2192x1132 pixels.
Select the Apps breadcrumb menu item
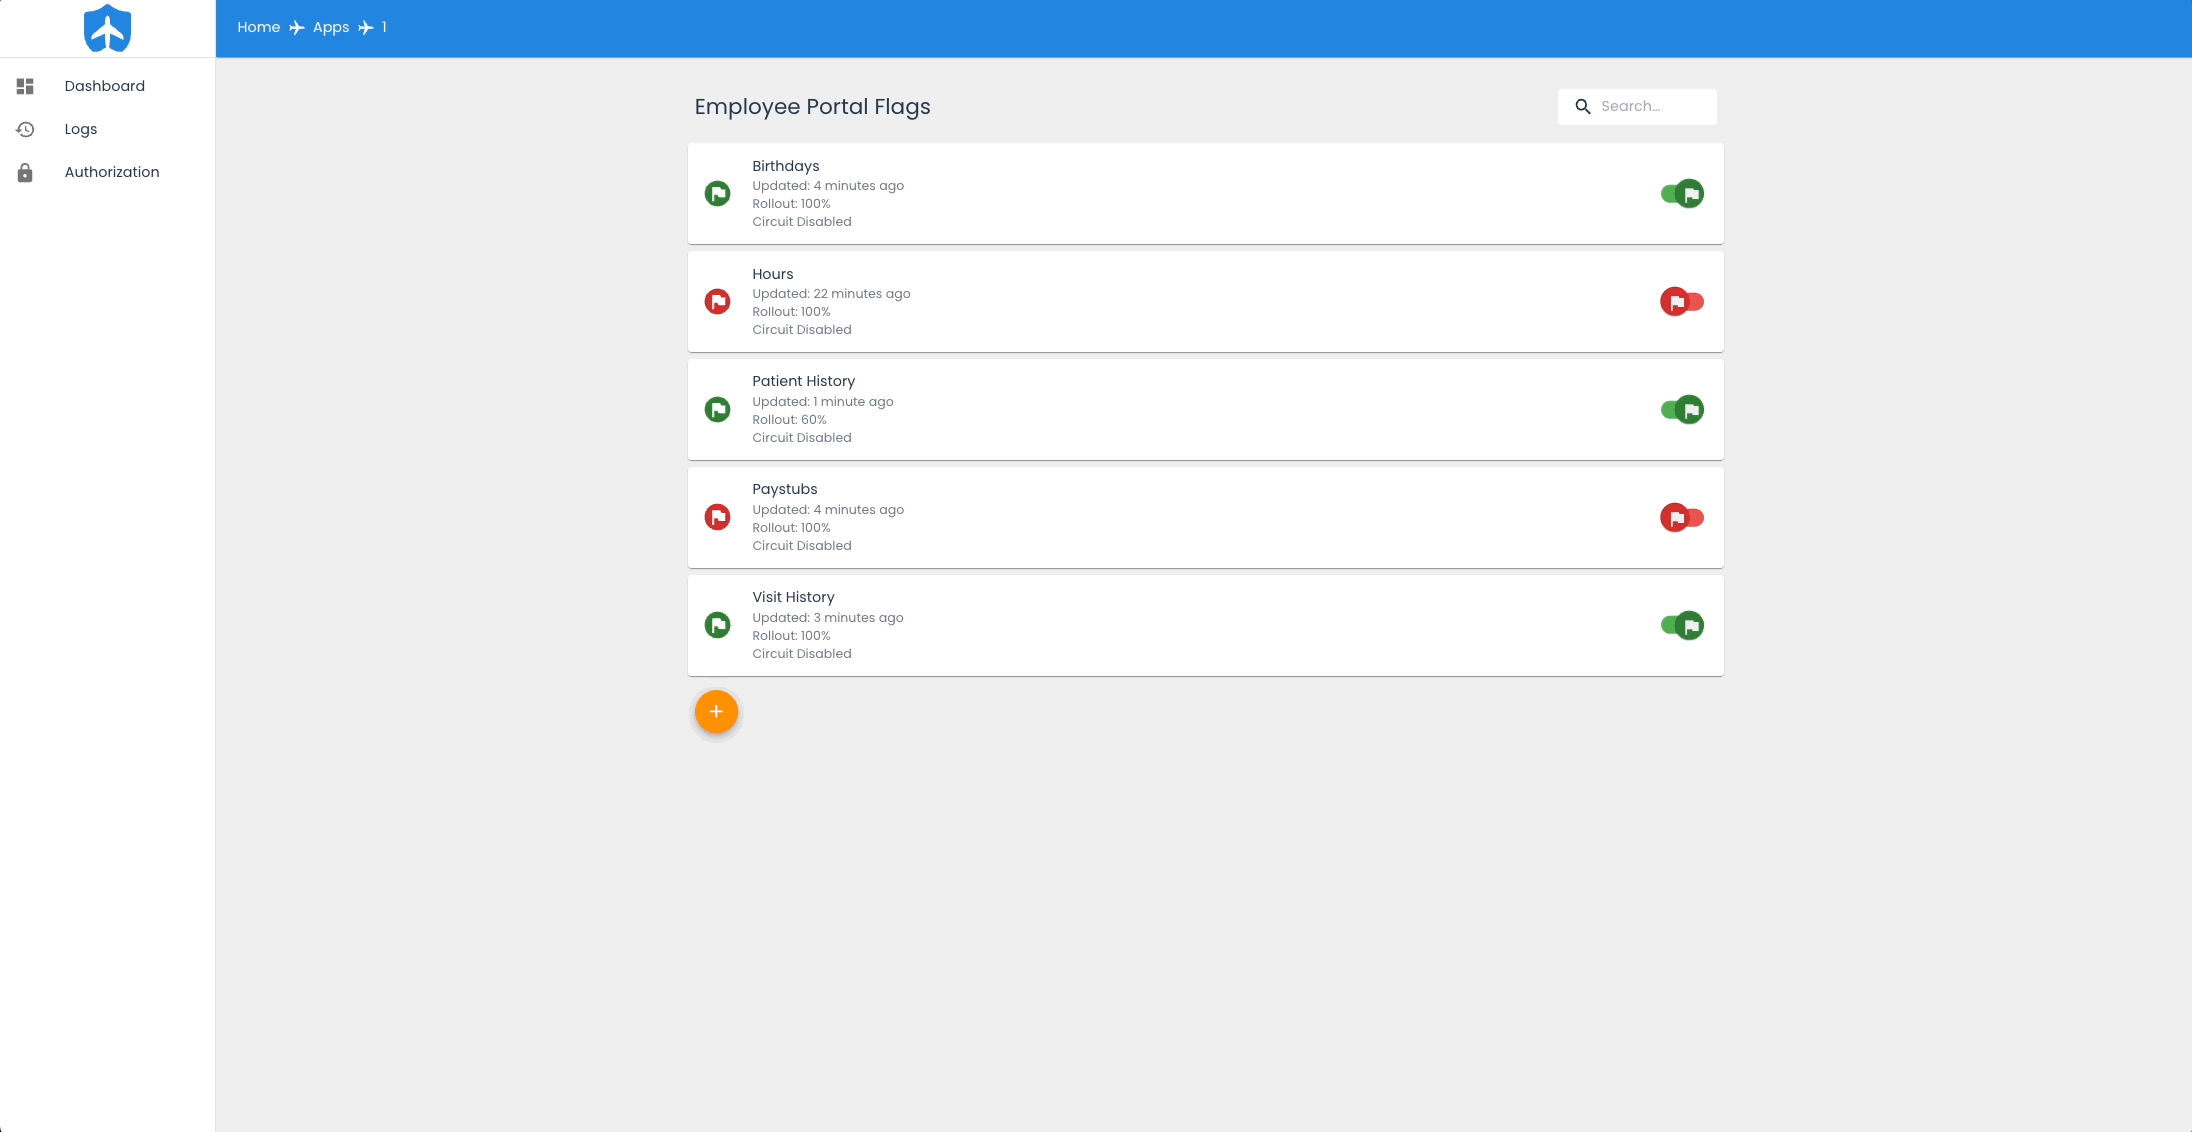[330, 27]
